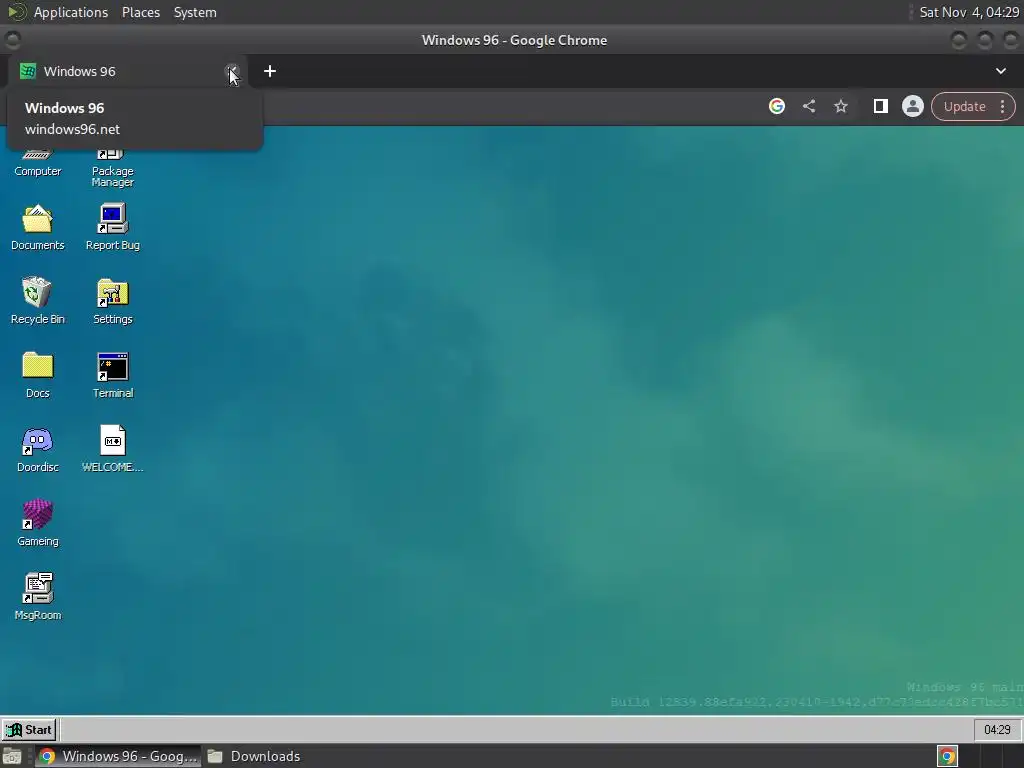The image size is (1024, 768).
Task: Click the Chrome icon in bottom panel tray
Action: click(947, 756)
